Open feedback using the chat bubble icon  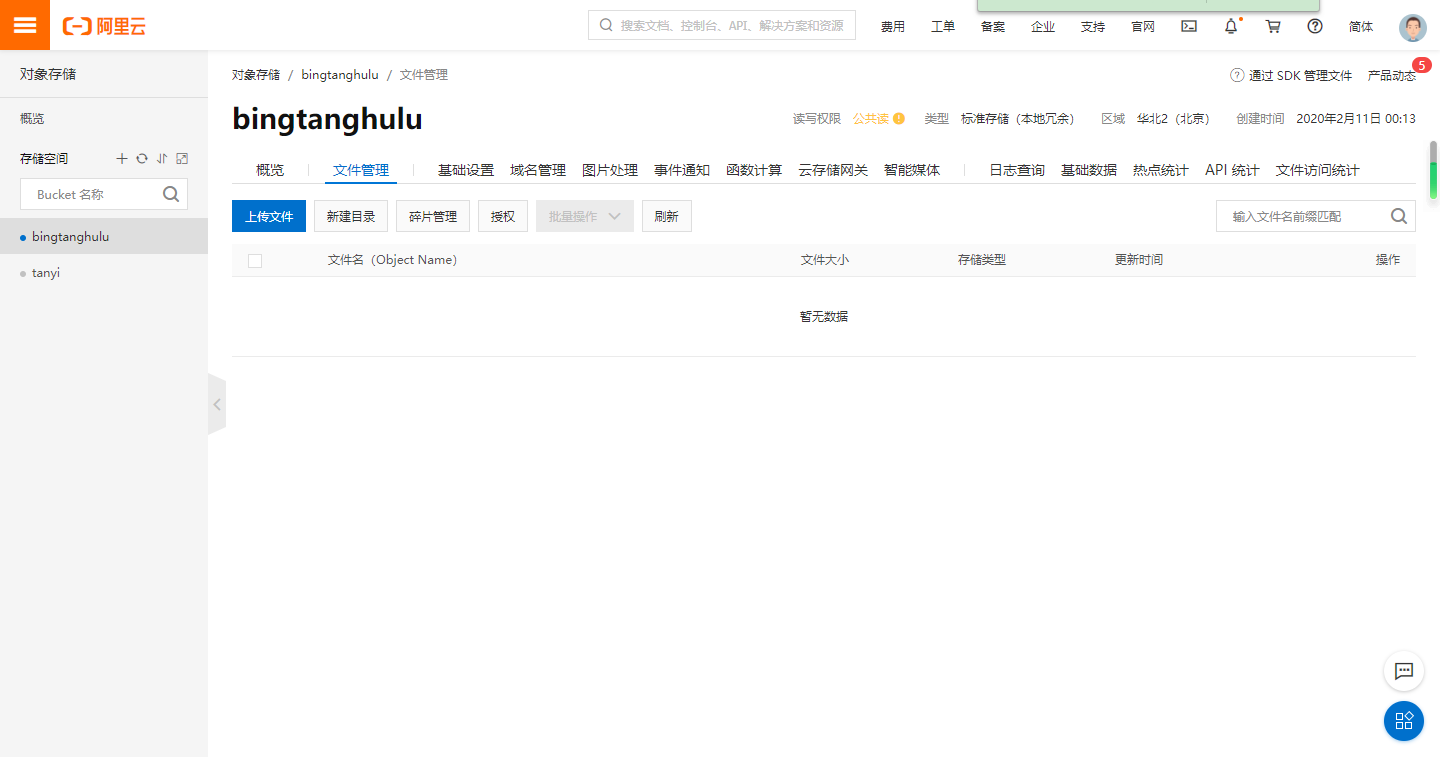point(1403,671)
